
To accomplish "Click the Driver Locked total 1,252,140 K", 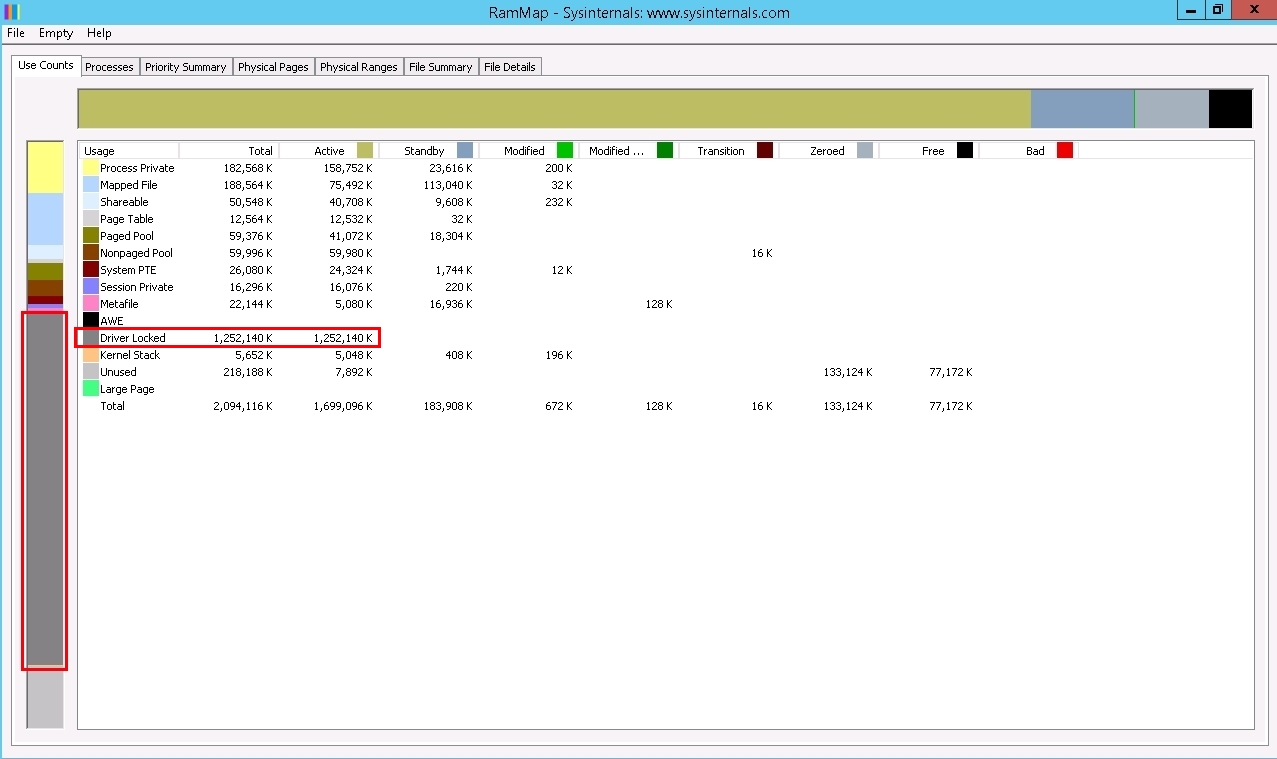I will [x=242, y=338].
